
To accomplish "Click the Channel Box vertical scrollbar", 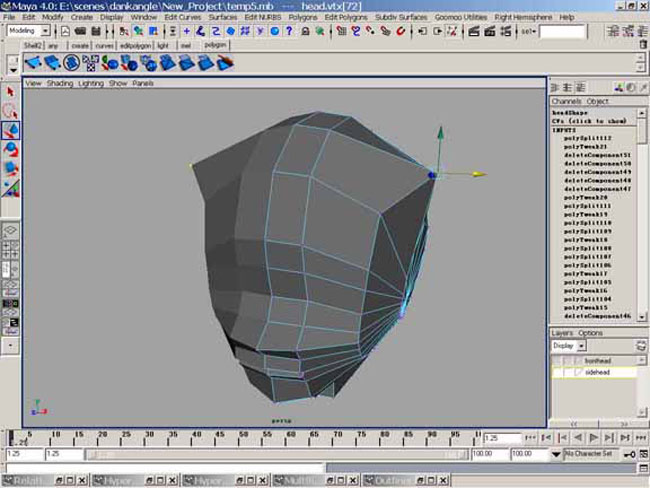I will click(x=642, y=215).
